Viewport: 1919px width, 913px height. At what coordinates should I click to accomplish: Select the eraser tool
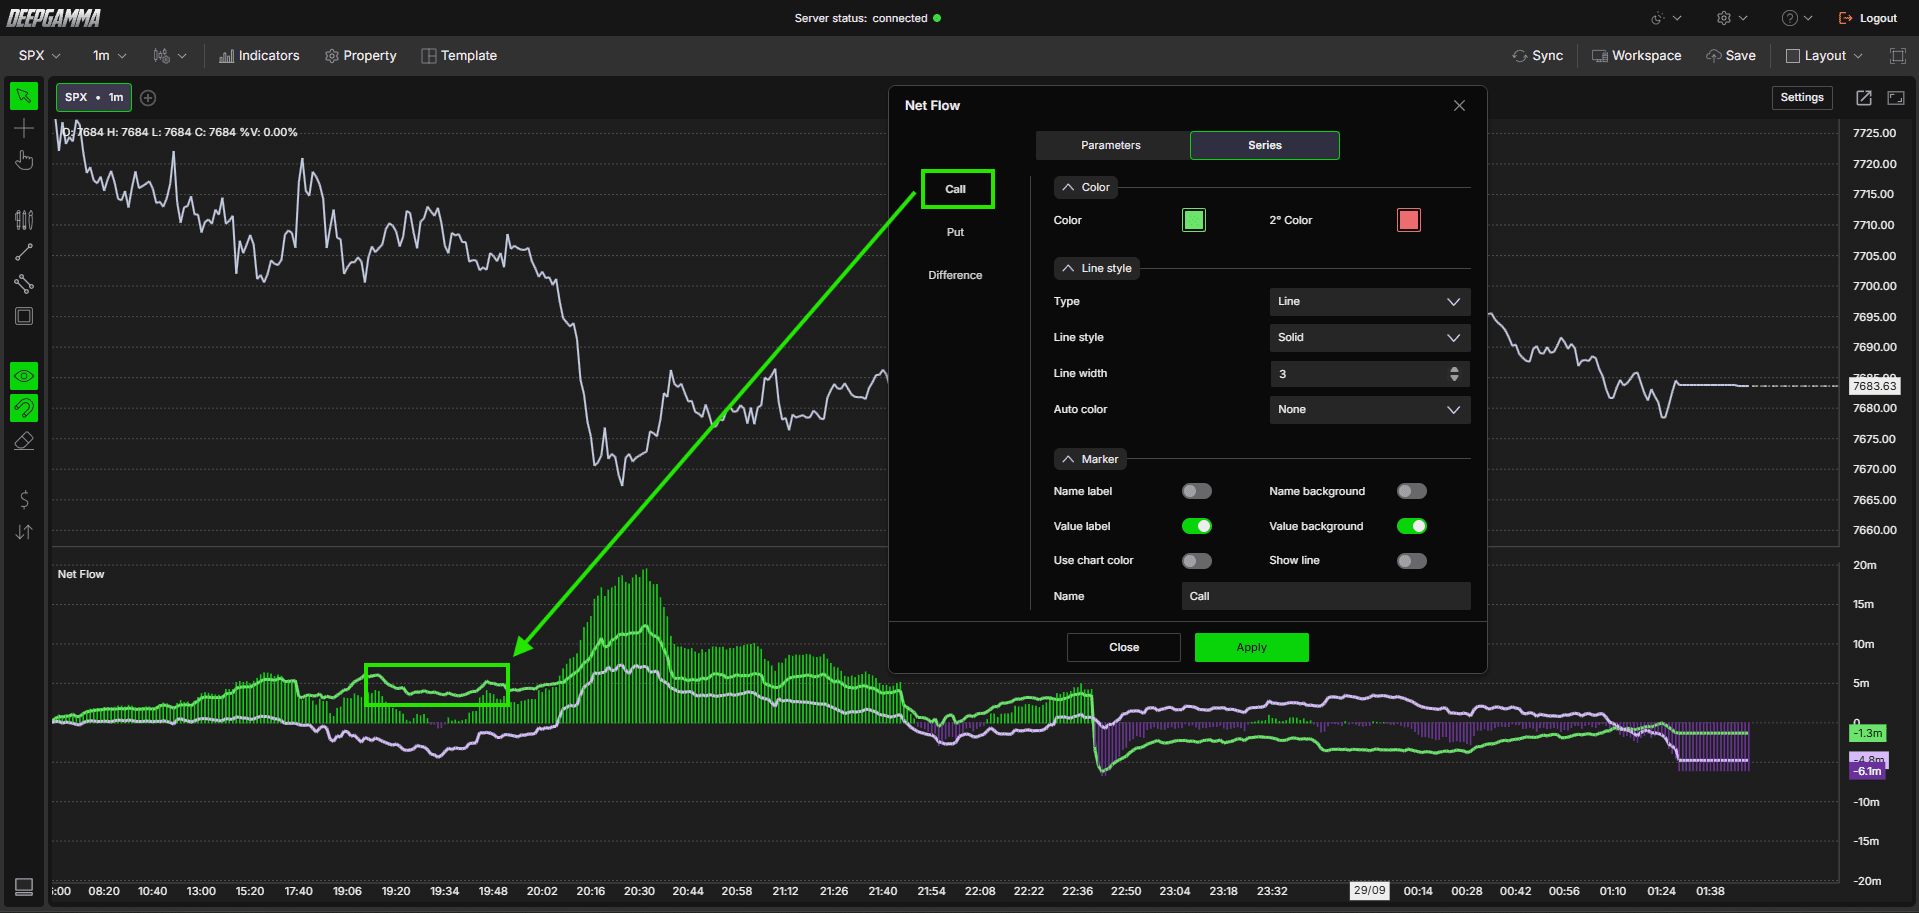point(24,440)
